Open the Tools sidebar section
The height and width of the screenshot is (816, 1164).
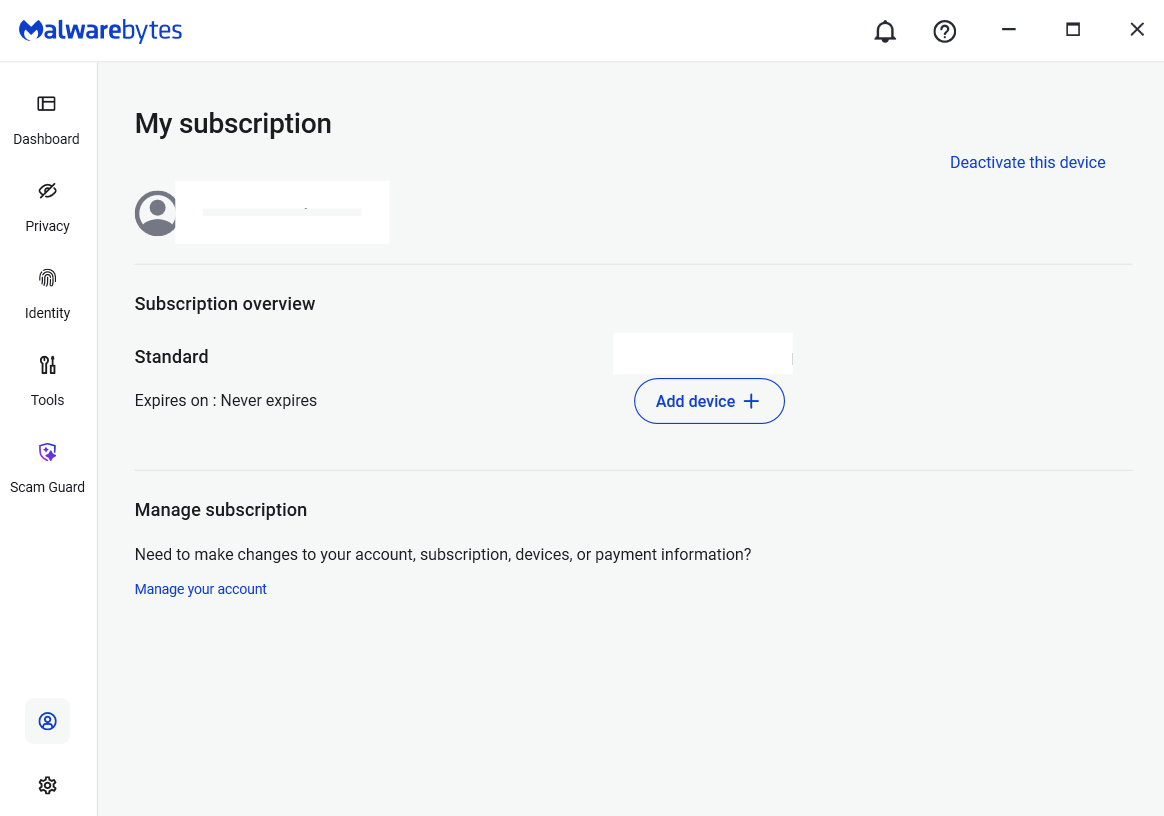47,381
